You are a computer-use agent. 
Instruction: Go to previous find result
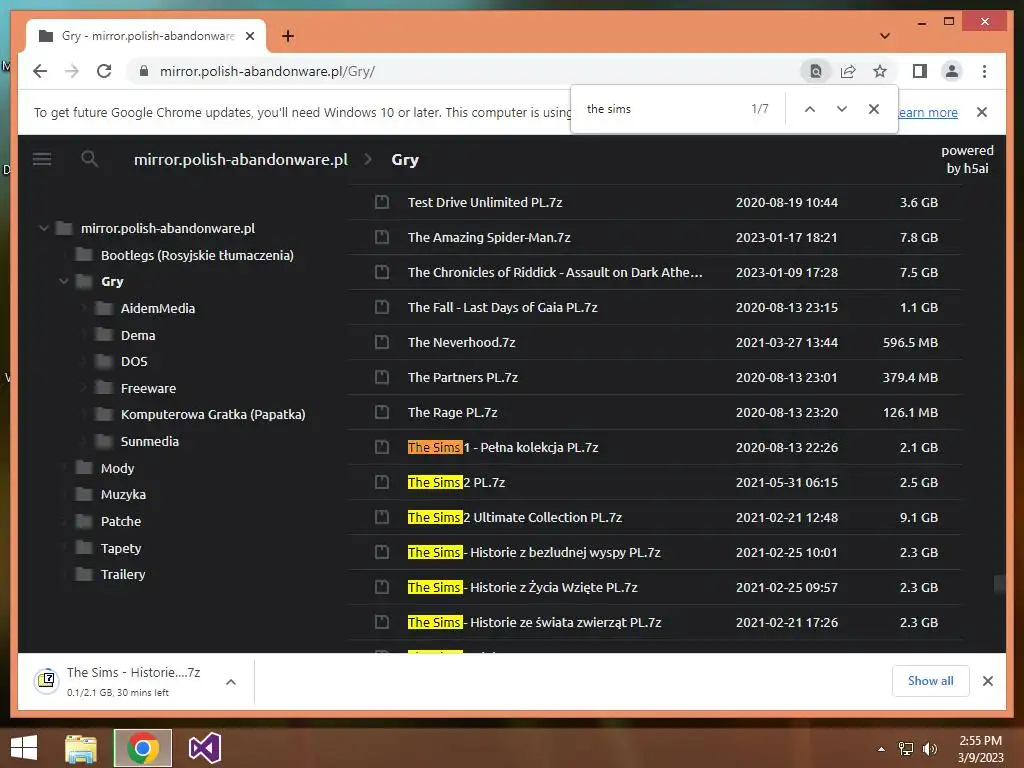(x=810, y=109)
